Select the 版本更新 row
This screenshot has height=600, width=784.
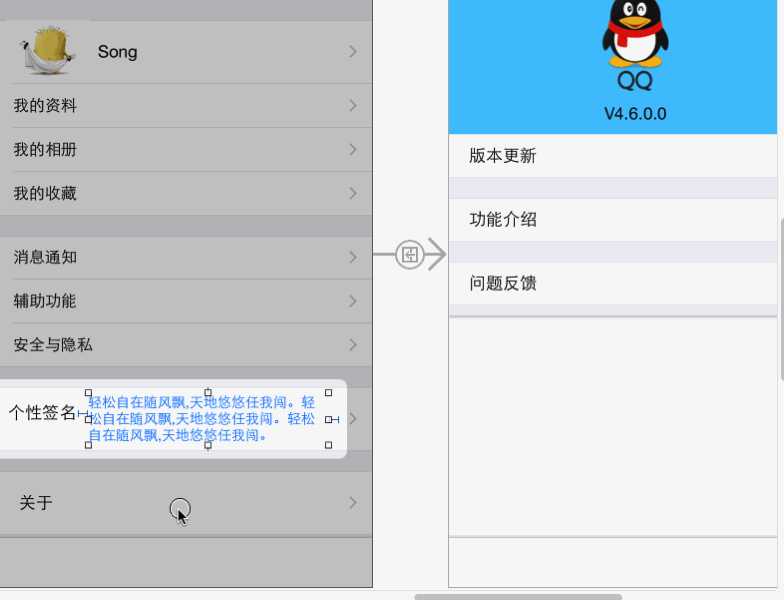click(x=613, y=156)
